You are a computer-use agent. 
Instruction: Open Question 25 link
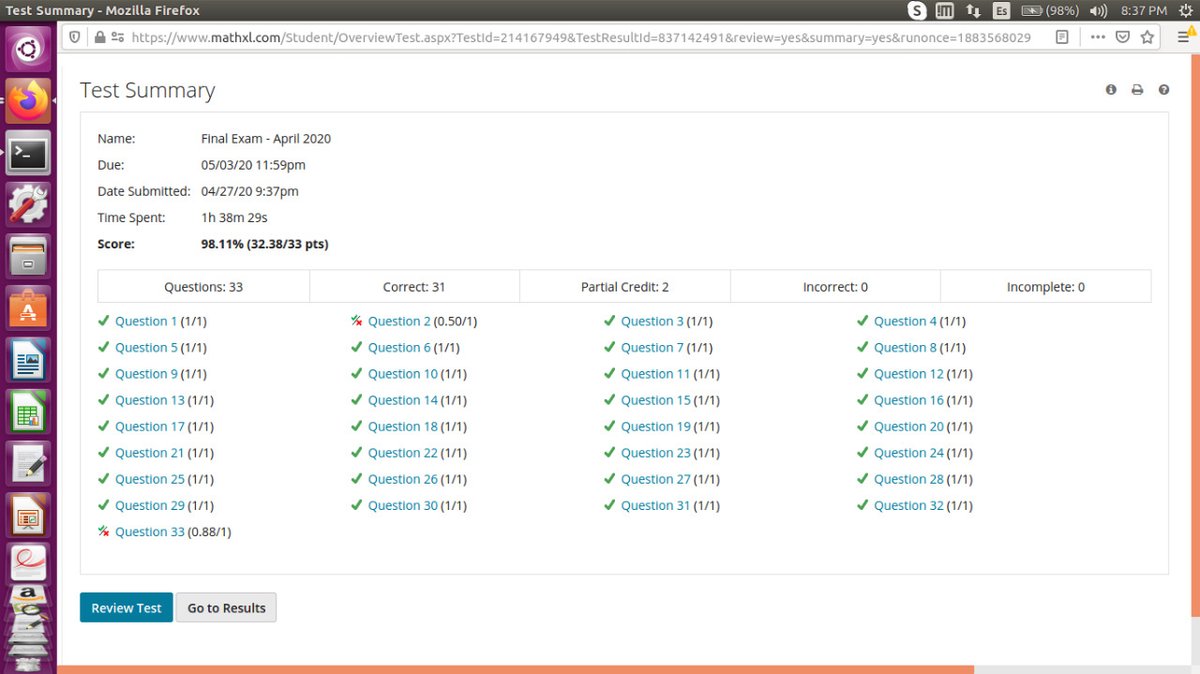point(150,479)
